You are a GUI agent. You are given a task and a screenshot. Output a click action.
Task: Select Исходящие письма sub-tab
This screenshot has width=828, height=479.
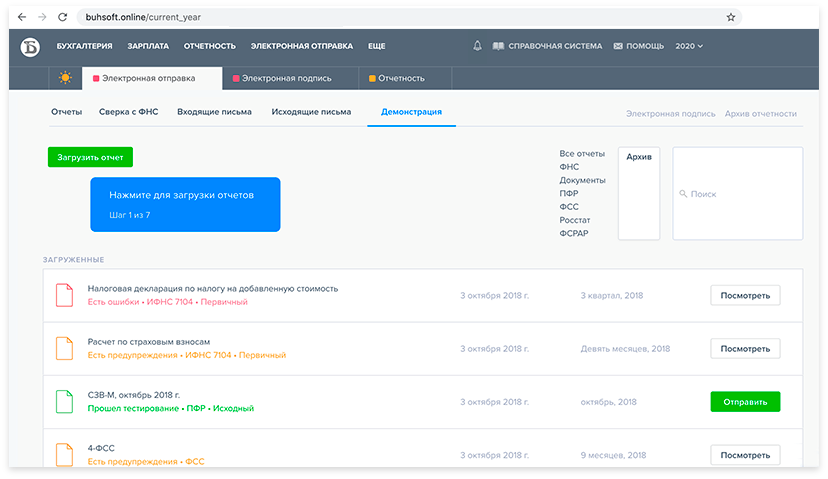coord(311,111)
